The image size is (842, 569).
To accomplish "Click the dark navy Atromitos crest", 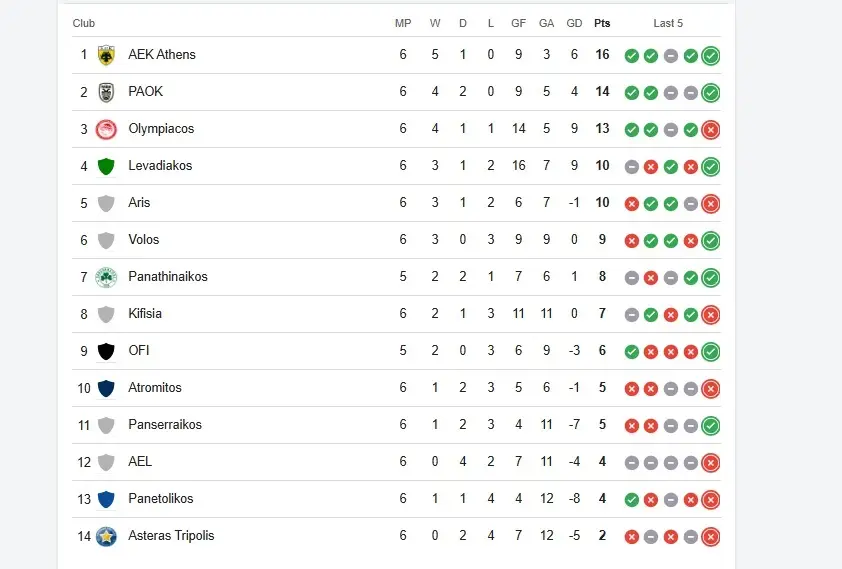I will pyautogui.click(x=106, y=388).
